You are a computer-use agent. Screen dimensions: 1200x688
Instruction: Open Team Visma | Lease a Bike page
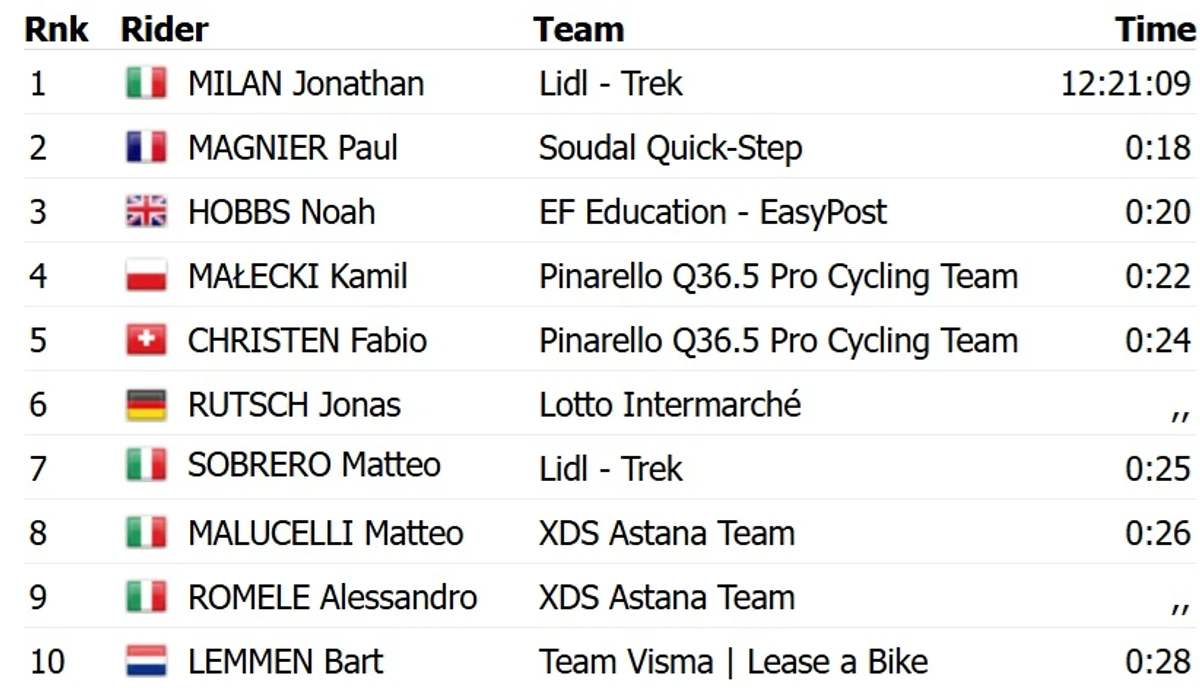click(x=733, y=662)
